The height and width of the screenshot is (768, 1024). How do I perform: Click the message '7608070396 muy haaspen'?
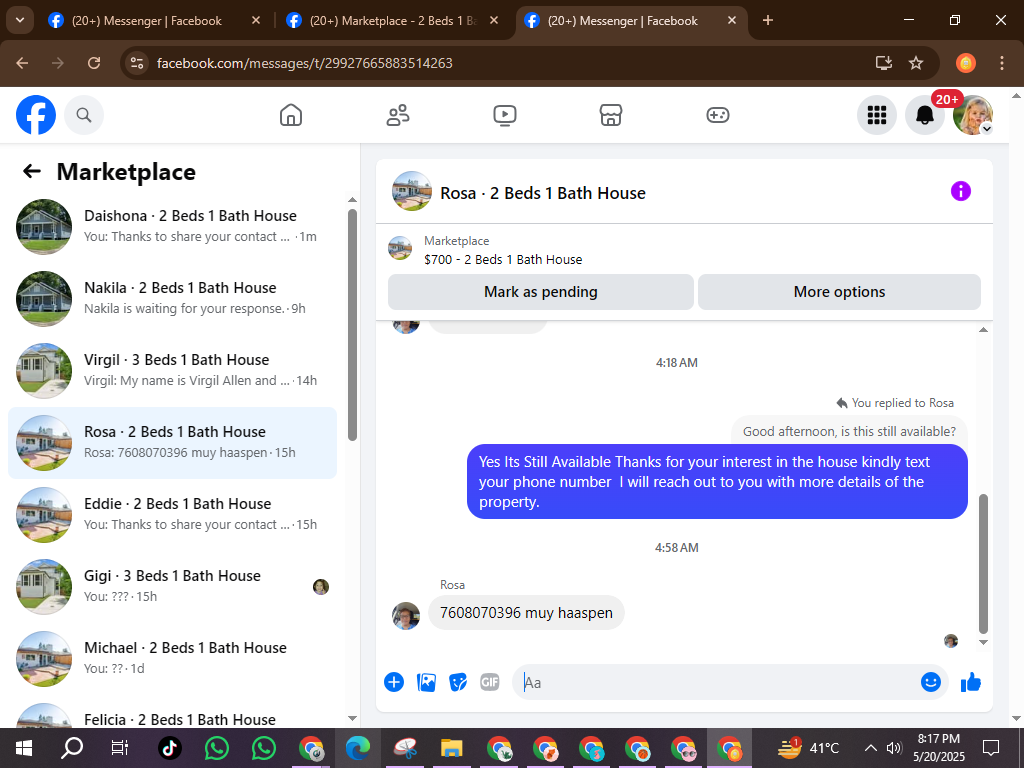point(526,613)
